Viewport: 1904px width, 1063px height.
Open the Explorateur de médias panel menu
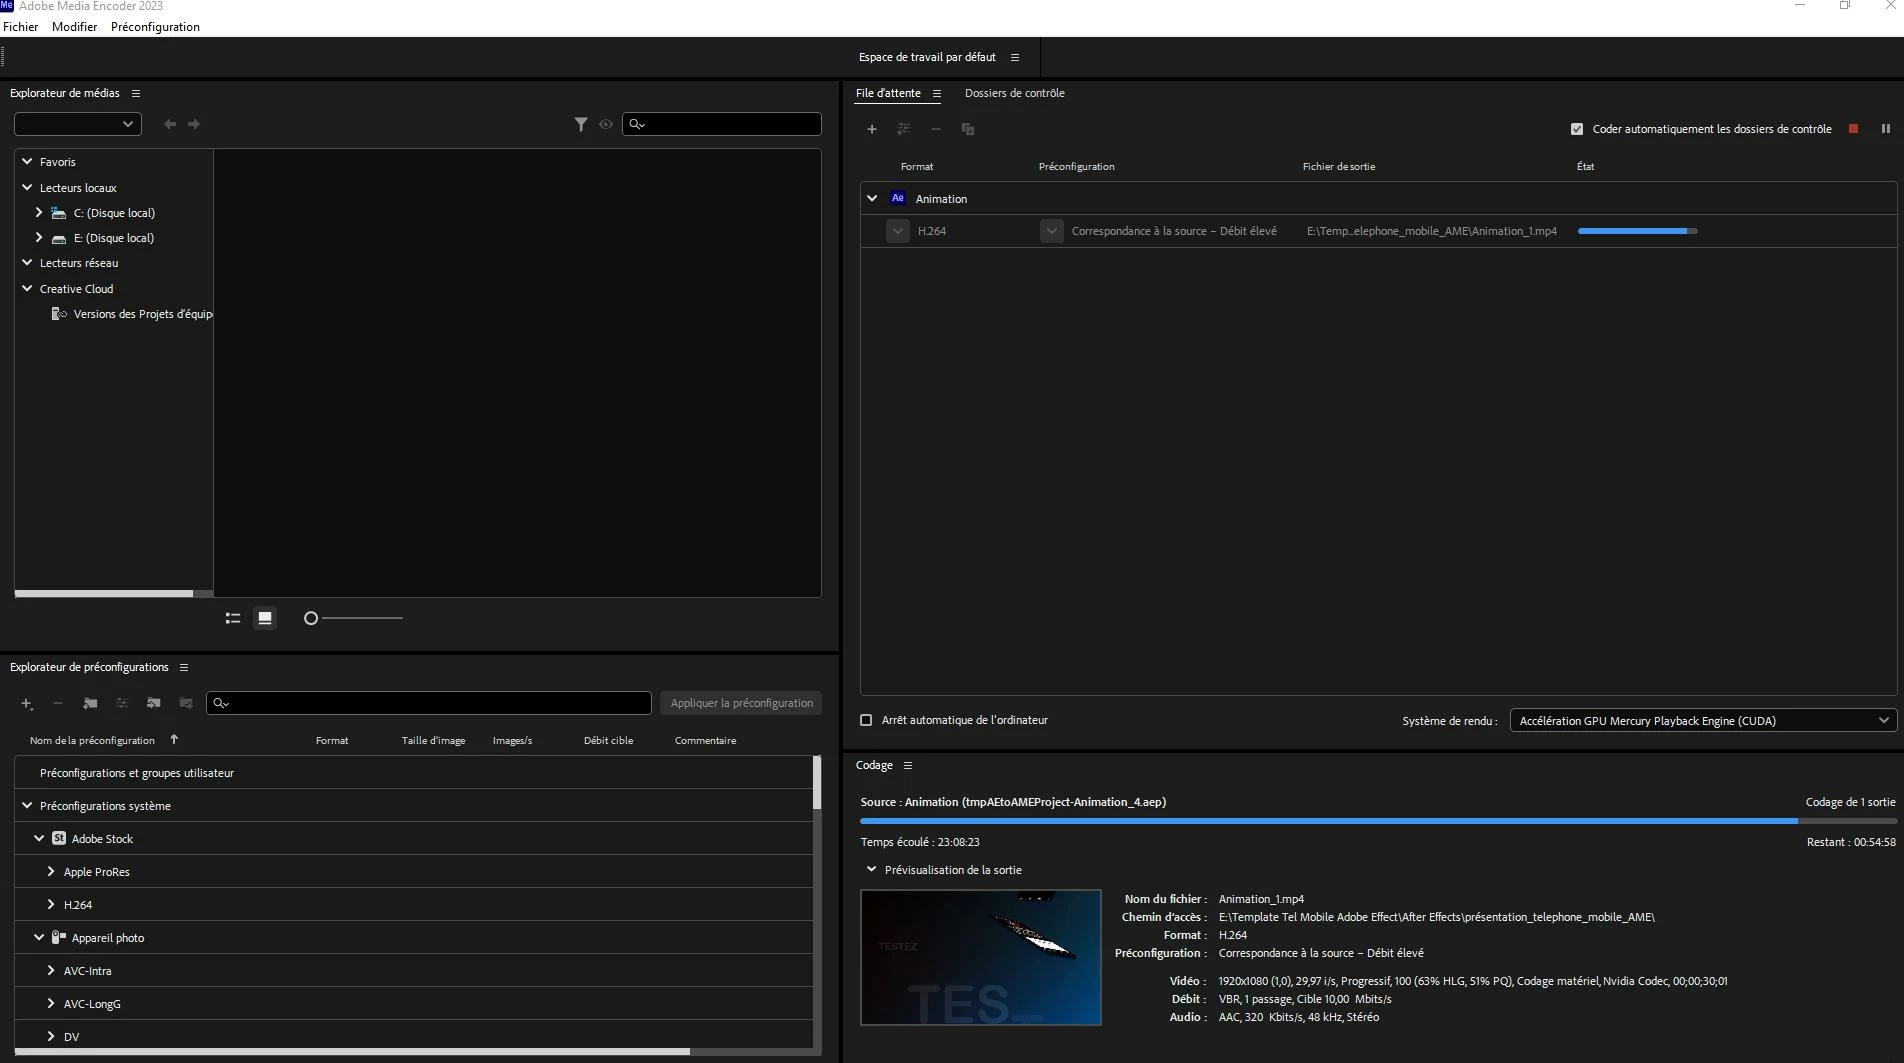(x=136, y=93)
